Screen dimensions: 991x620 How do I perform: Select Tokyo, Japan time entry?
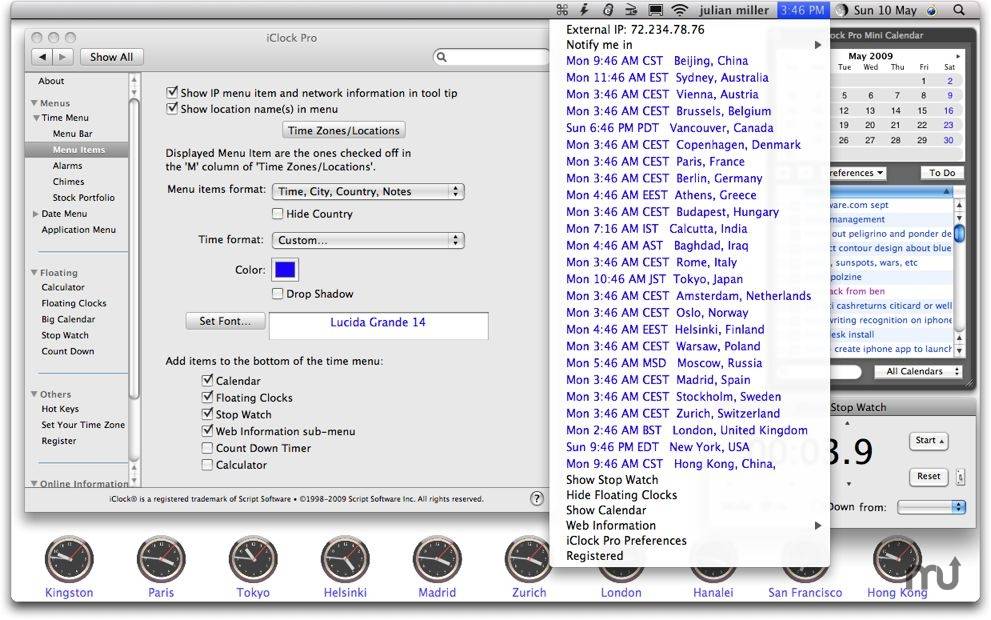655,279
